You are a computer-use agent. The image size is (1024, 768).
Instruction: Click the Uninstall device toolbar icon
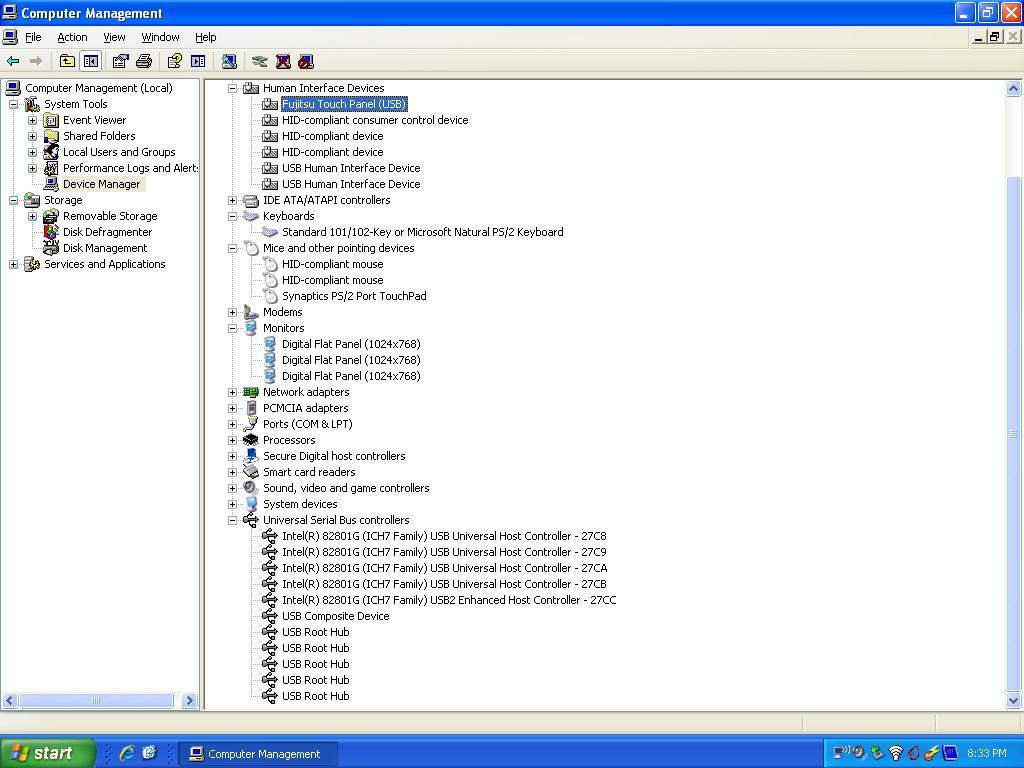pos(283,61)
